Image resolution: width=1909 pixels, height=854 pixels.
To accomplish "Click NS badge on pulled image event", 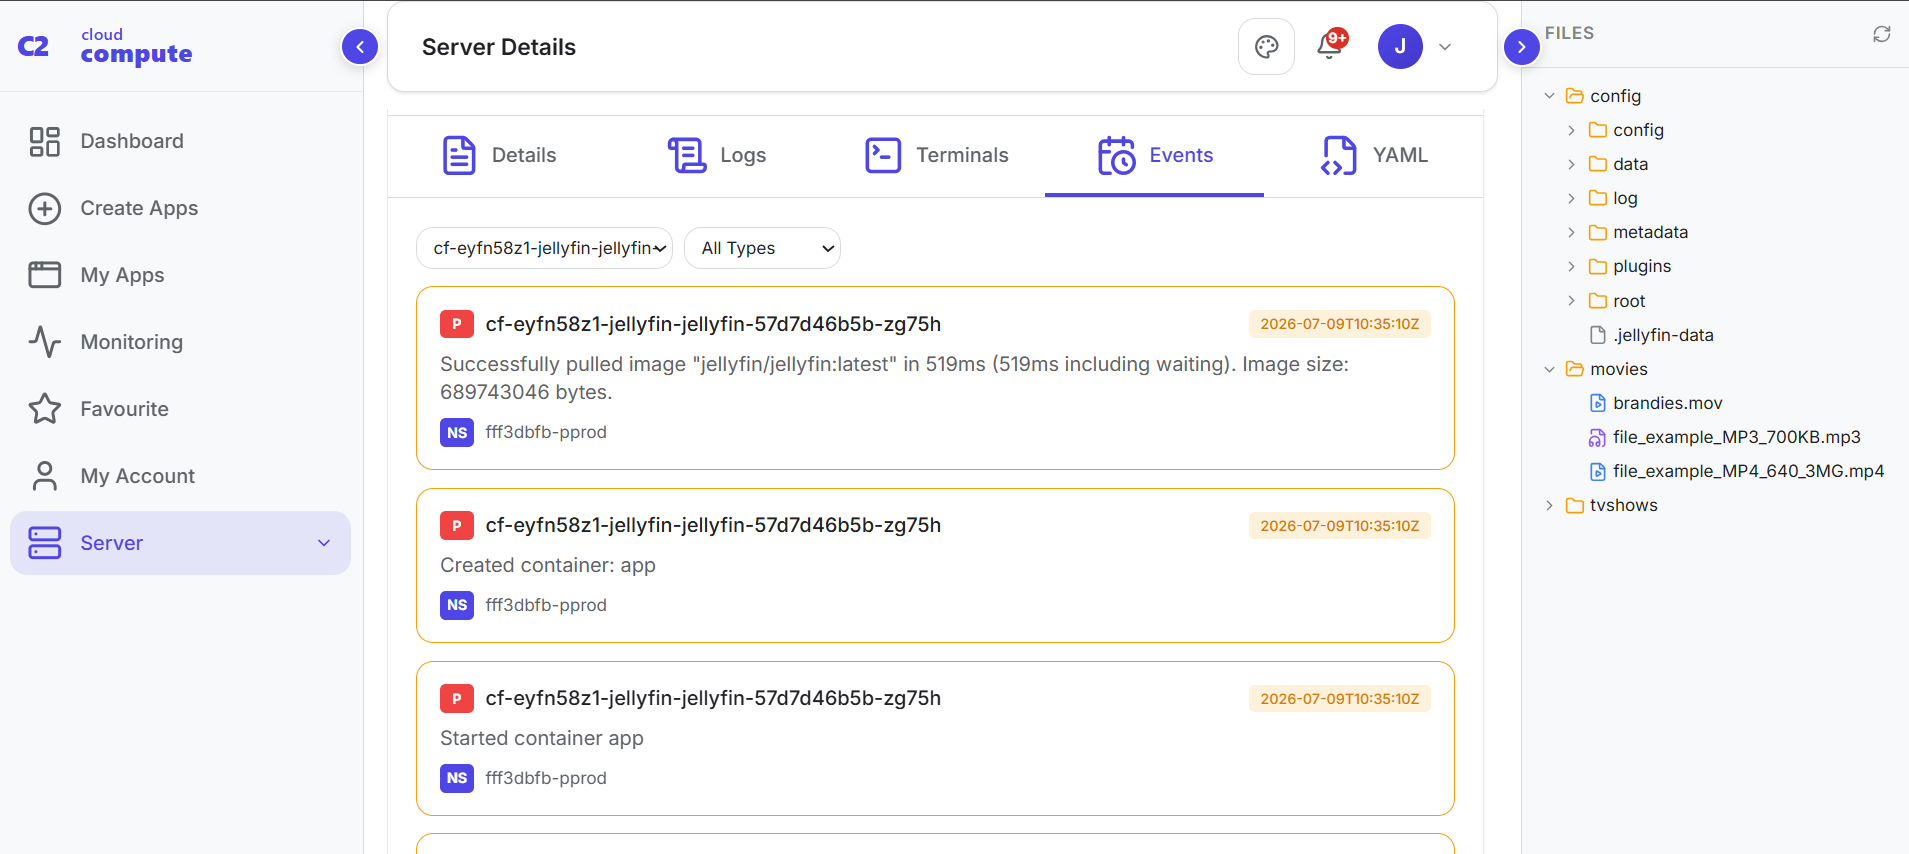I will tap(457, 432).
